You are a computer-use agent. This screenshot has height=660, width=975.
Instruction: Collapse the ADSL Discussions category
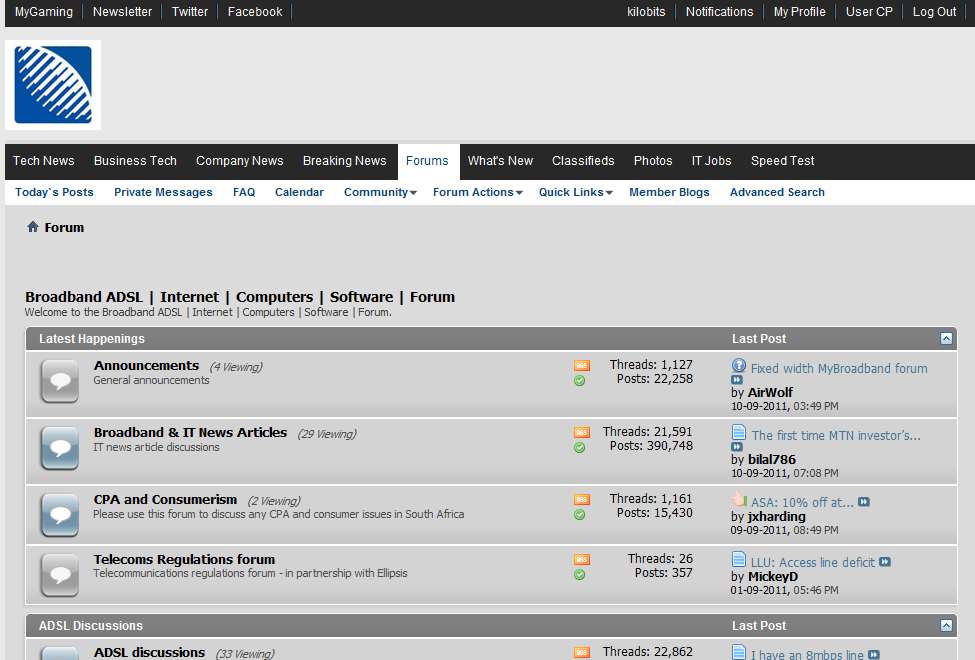click(x=946, y=625)
